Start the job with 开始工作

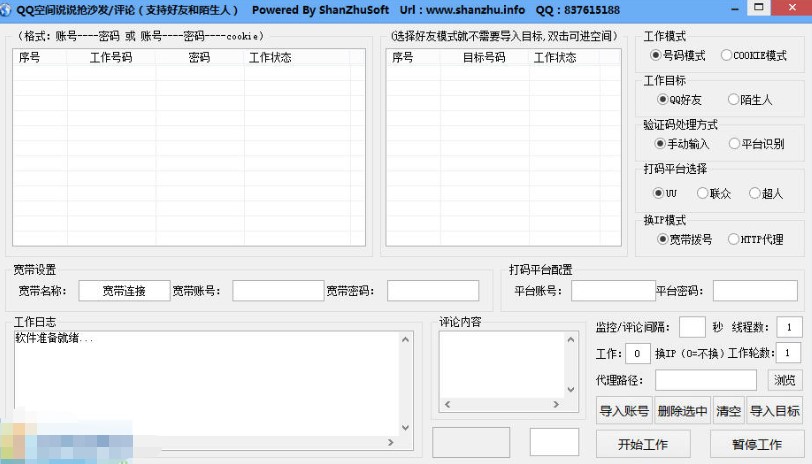[643, 444]
